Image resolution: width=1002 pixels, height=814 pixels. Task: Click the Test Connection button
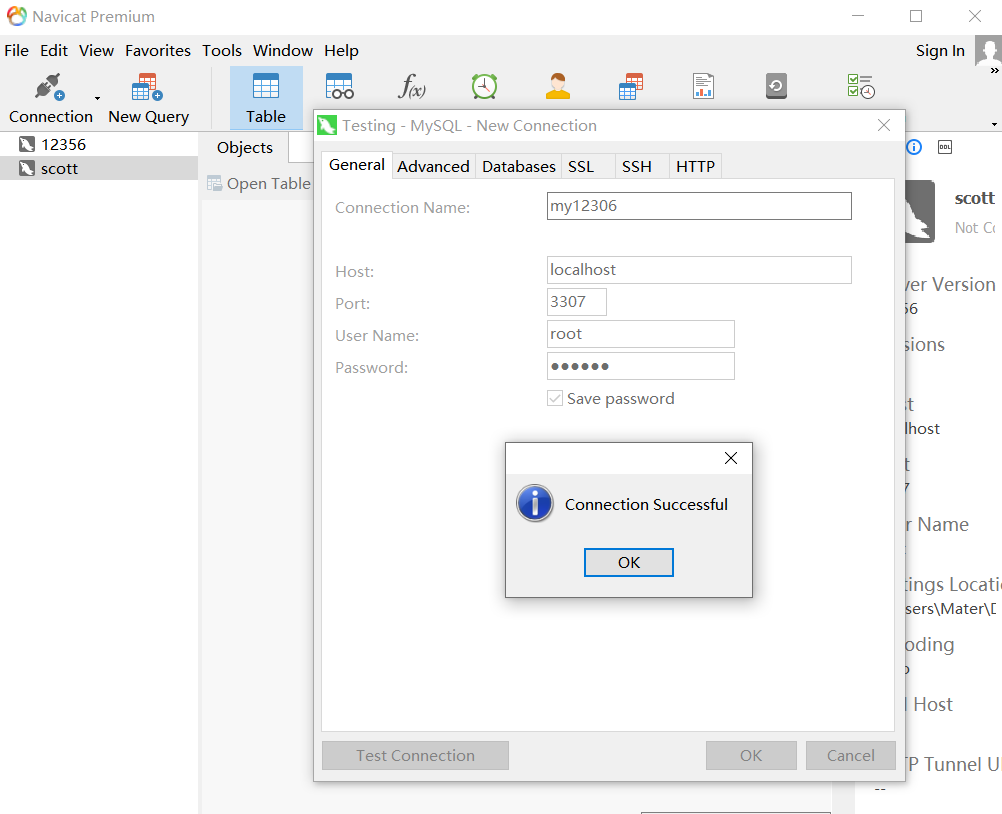click(x=415, y=756)
